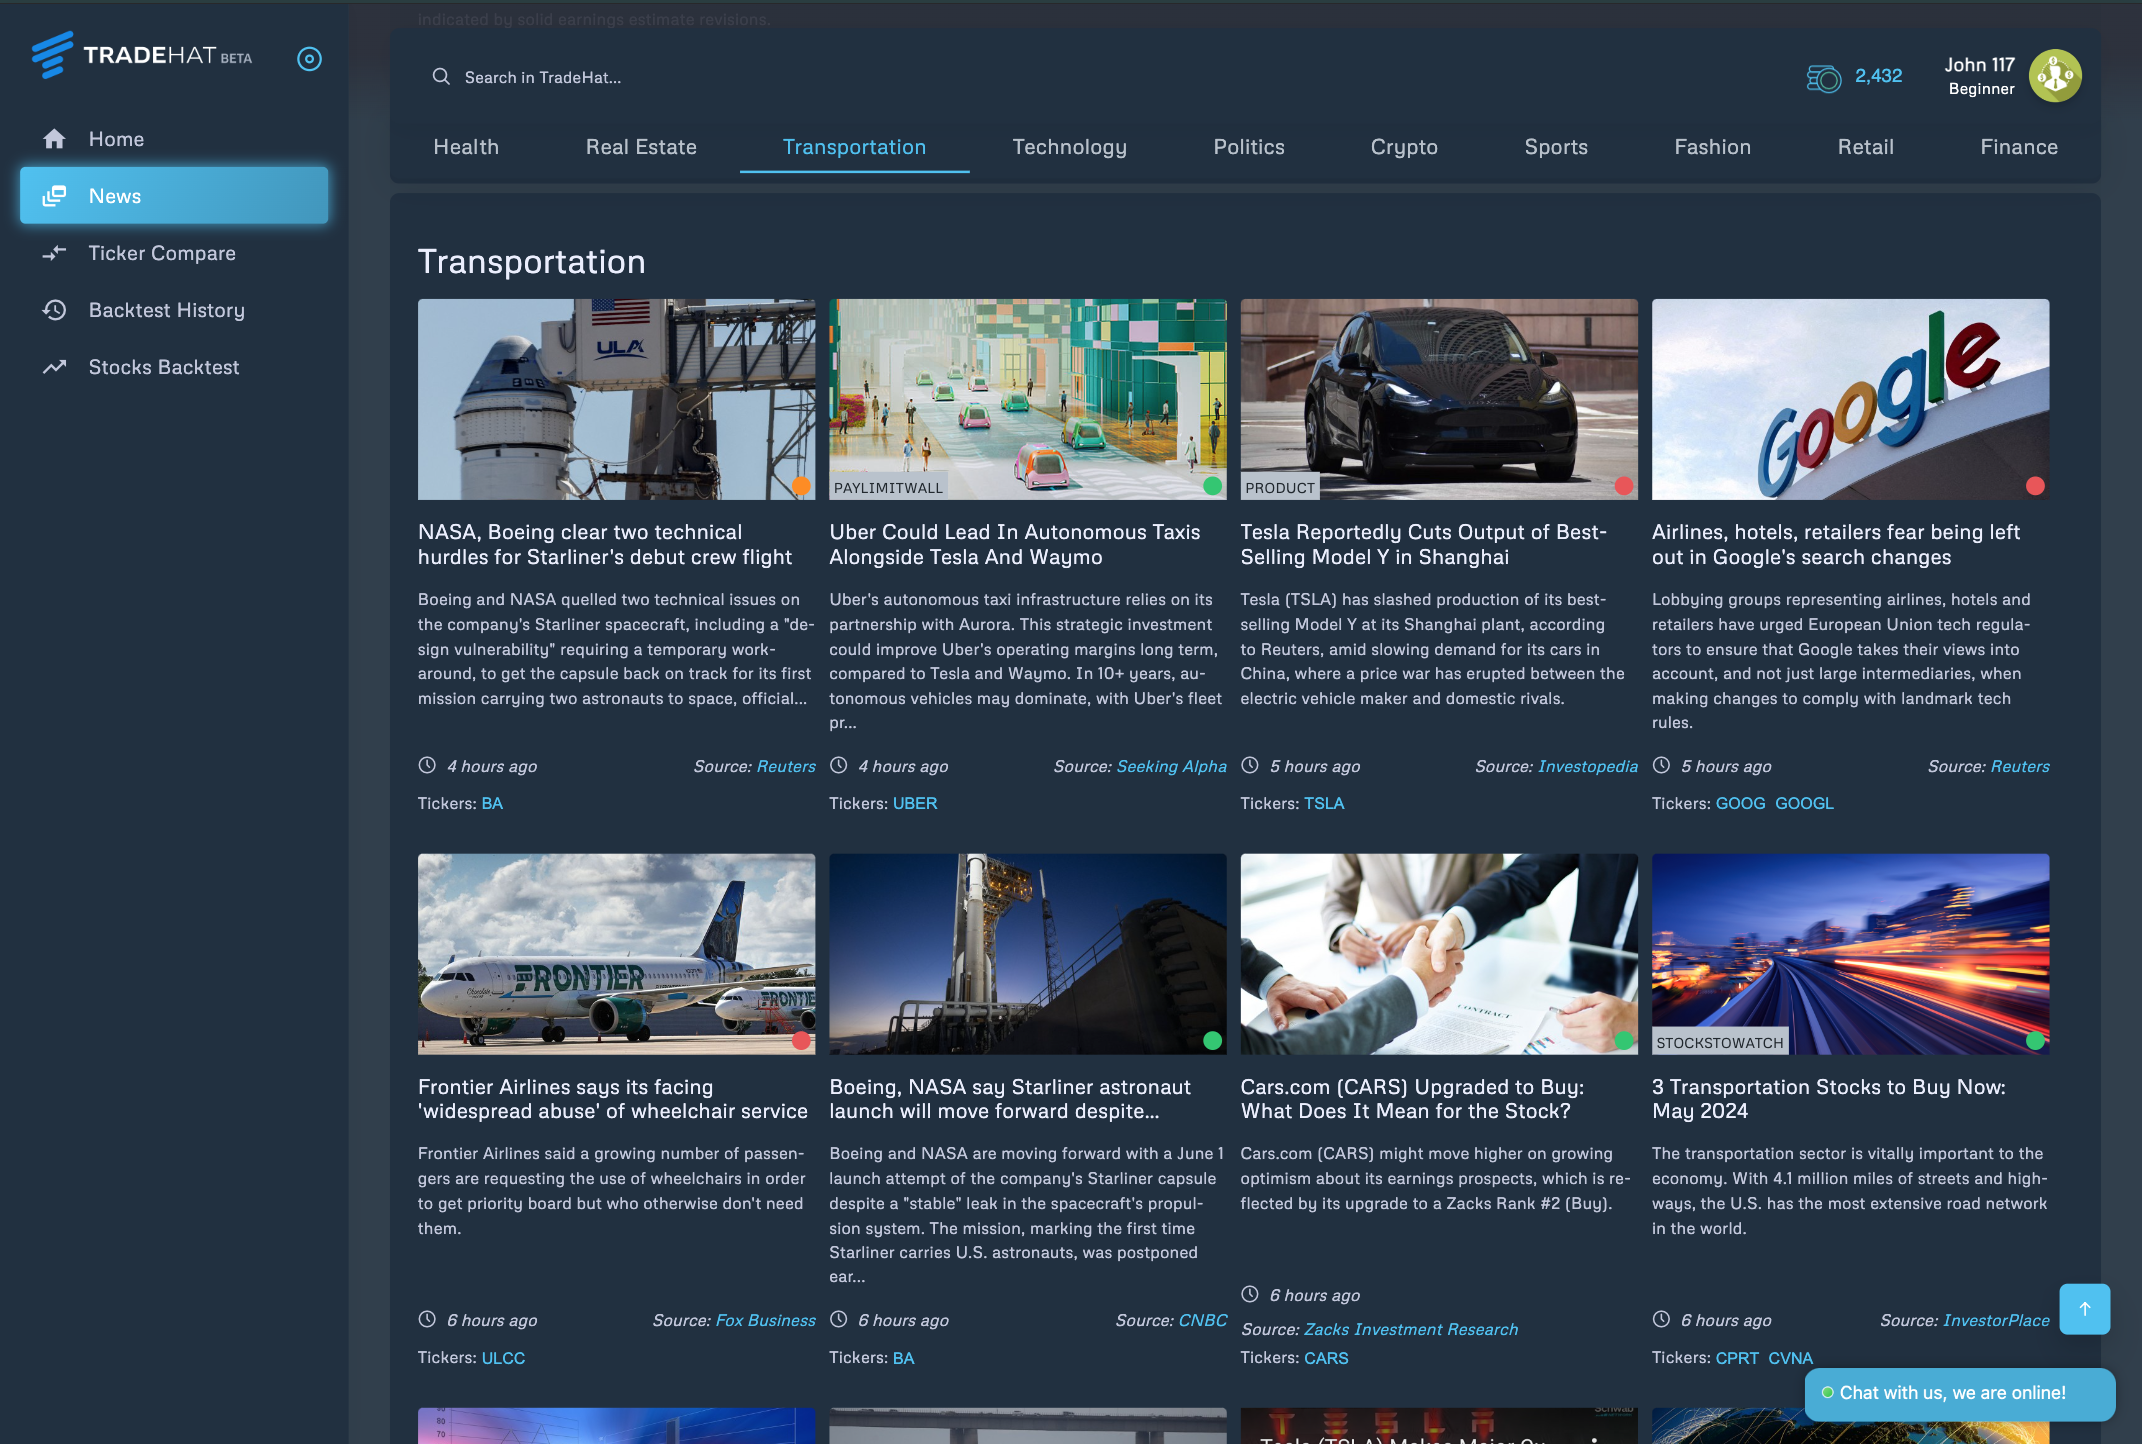Click the search magnifier icon

click(x=440, y=77)
